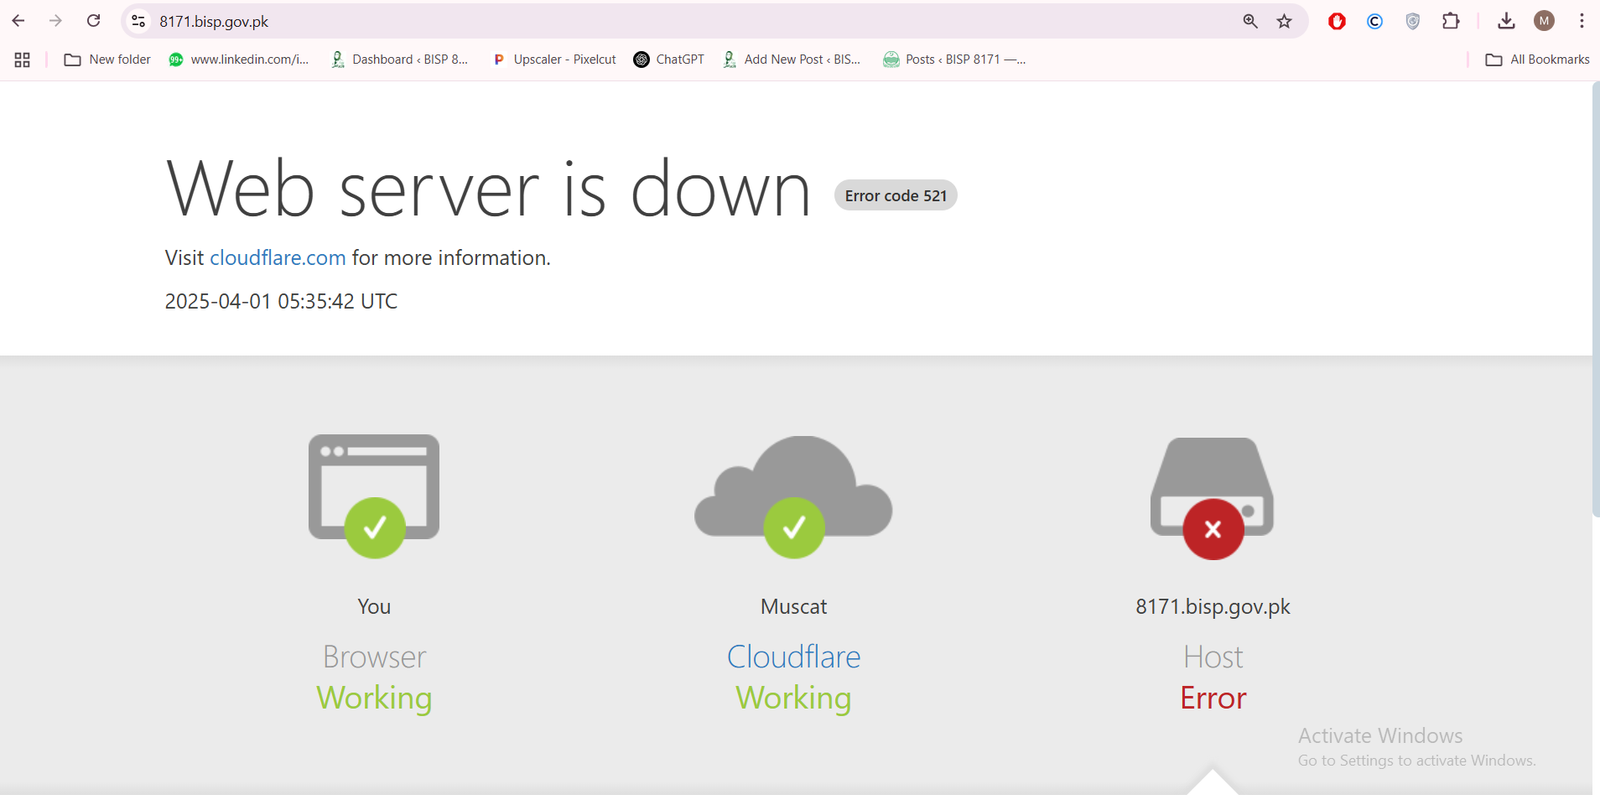Click the '8171.bisp.gov.pk' host label
This screenshot has width=1600, height=810.
pyautogui.click(x=1213, y=607)
